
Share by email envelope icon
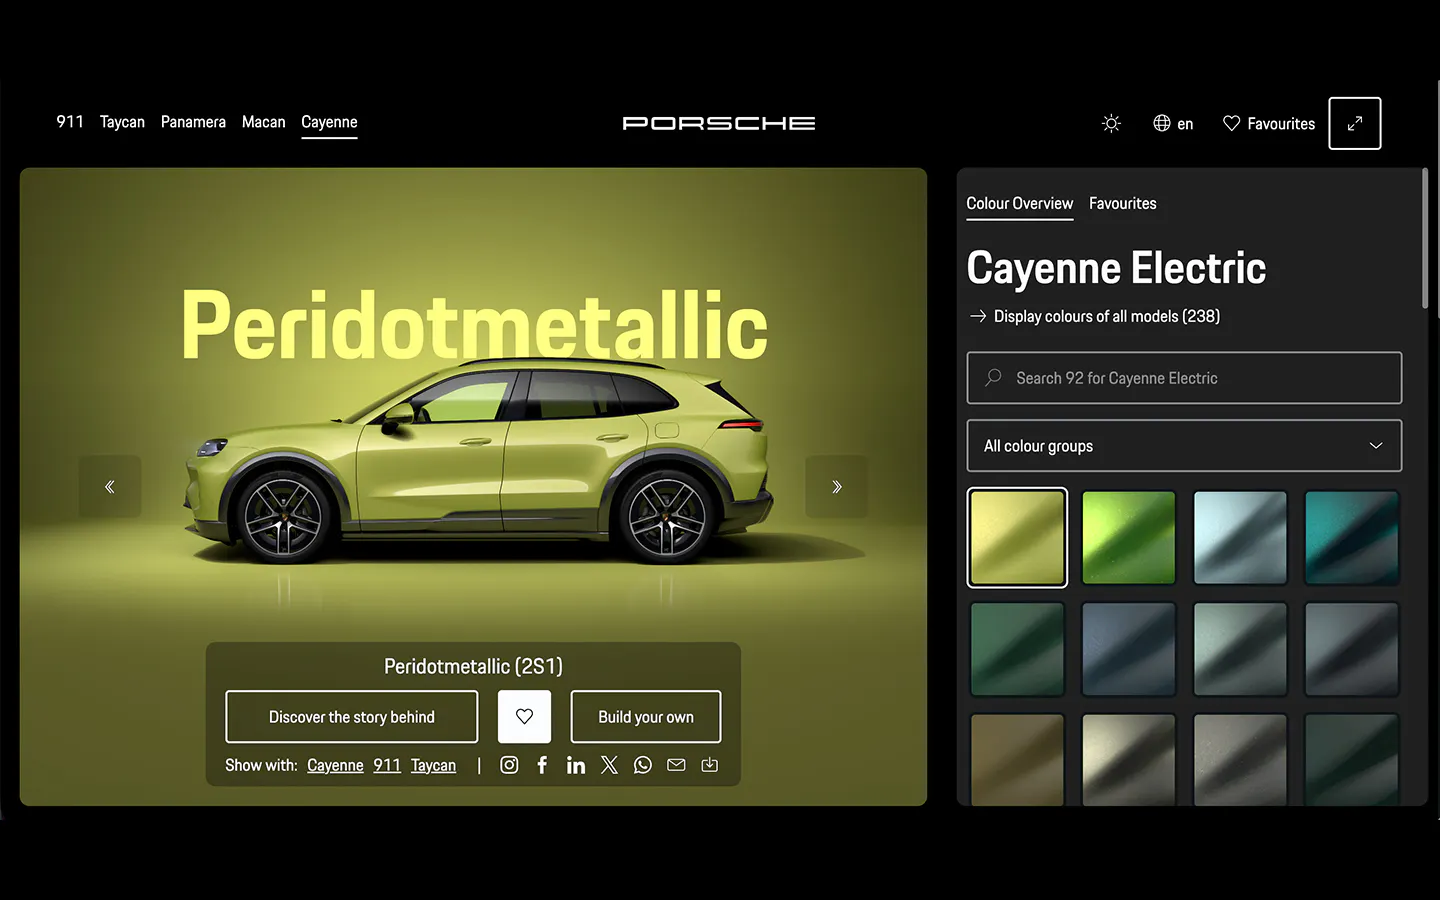(676, 765)
